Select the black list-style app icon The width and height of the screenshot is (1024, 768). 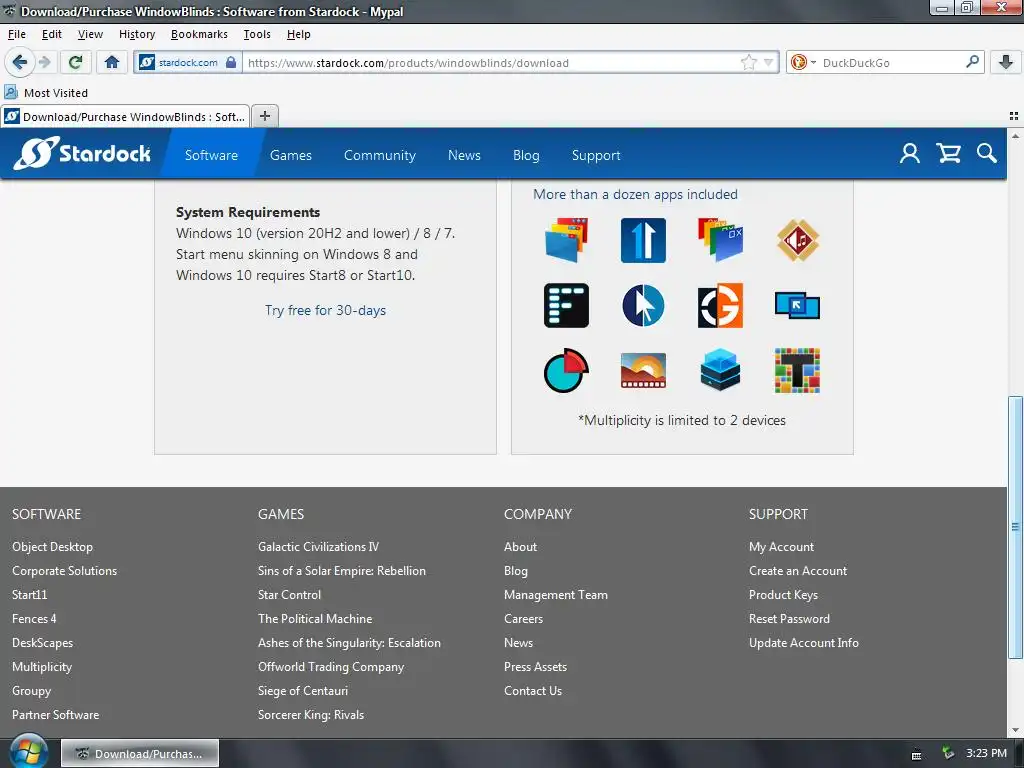click(566, 305)
